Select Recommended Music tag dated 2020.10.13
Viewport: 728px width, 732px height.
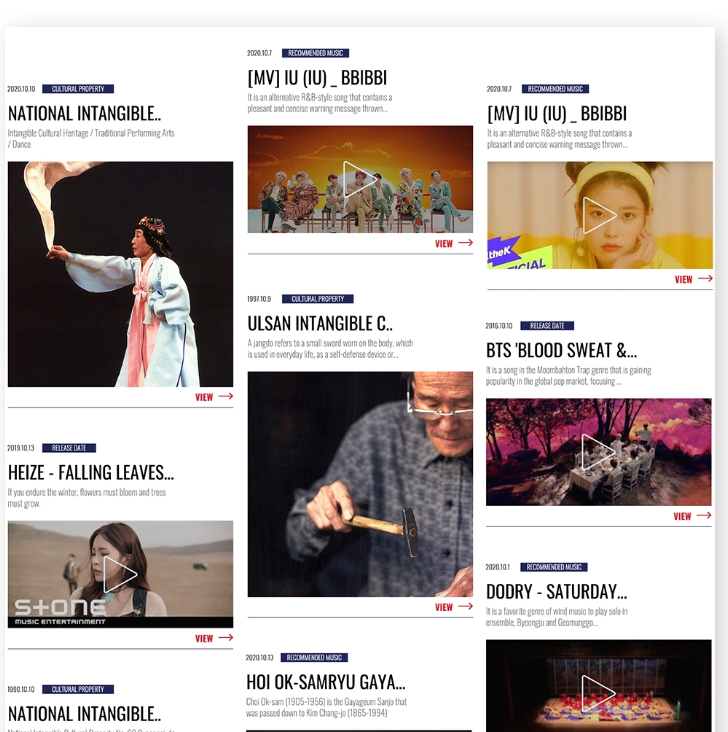(314, 657)
